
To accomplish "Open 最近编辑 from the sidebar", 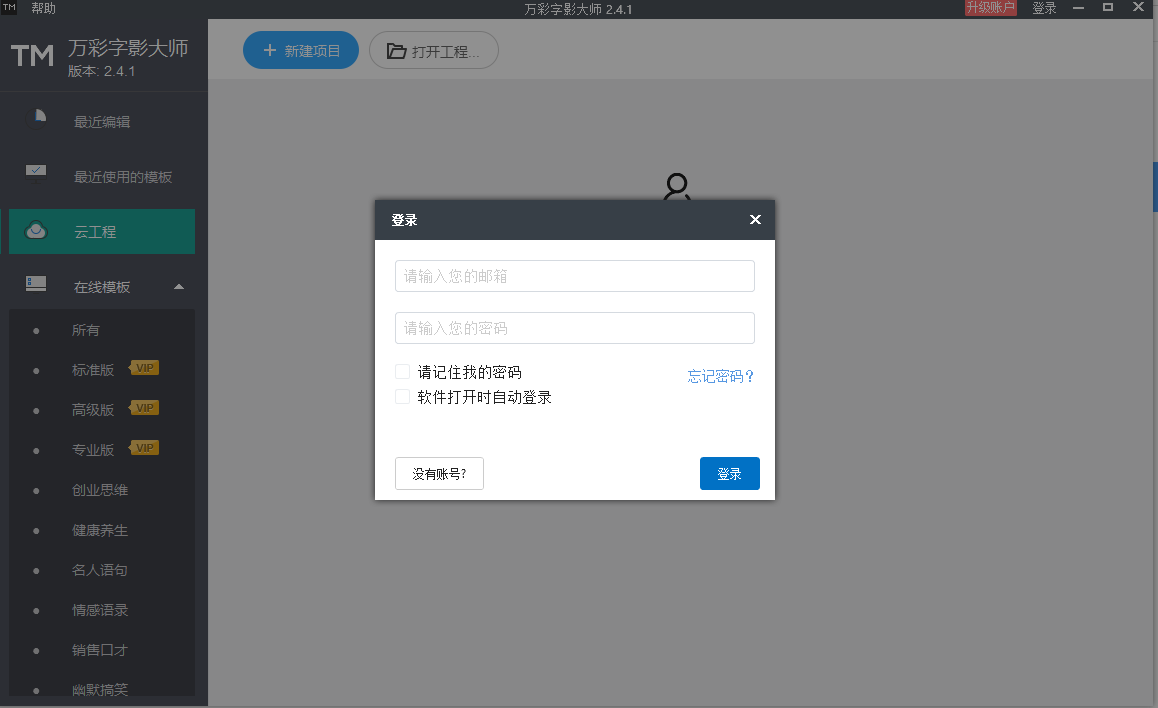I will [x=100, y=121].
